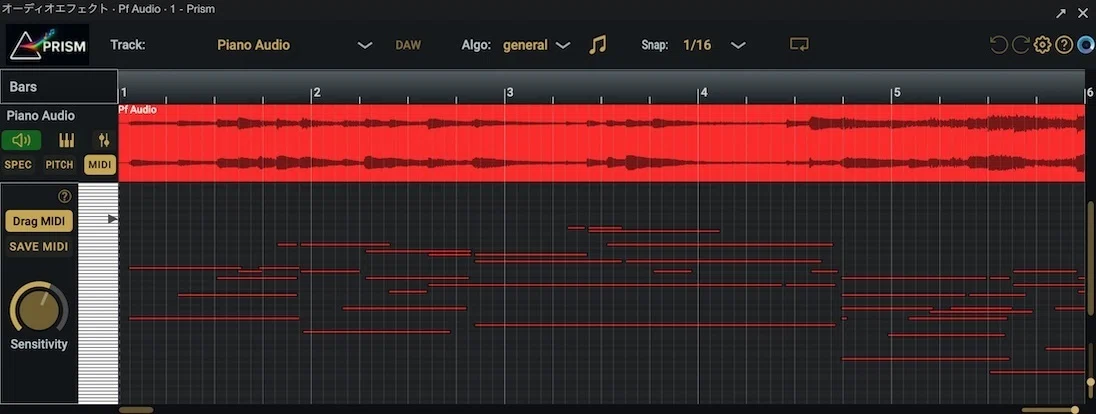Click the piano roll keyboard strip
1096x414 pixels.
(x=98, y=294)
